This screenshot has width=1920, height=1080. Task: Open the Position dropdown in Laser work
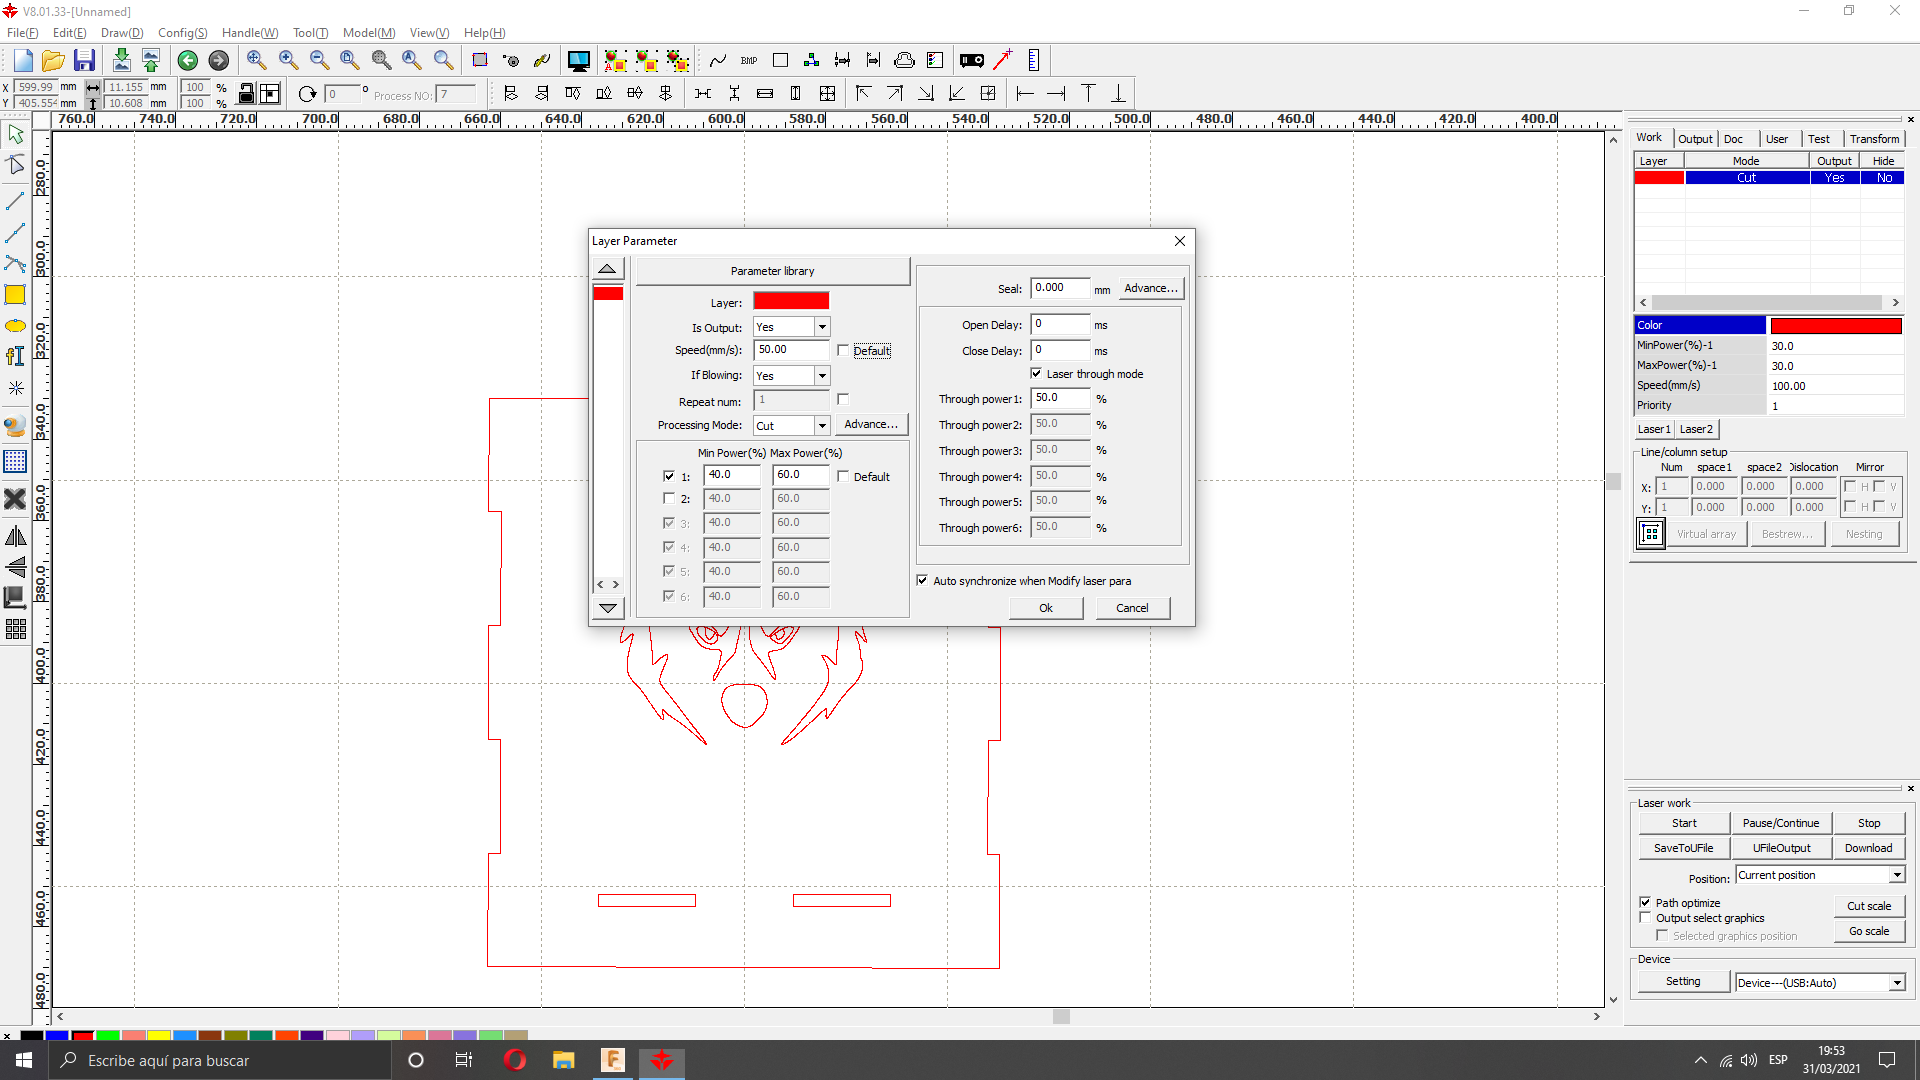(1896, 875)
